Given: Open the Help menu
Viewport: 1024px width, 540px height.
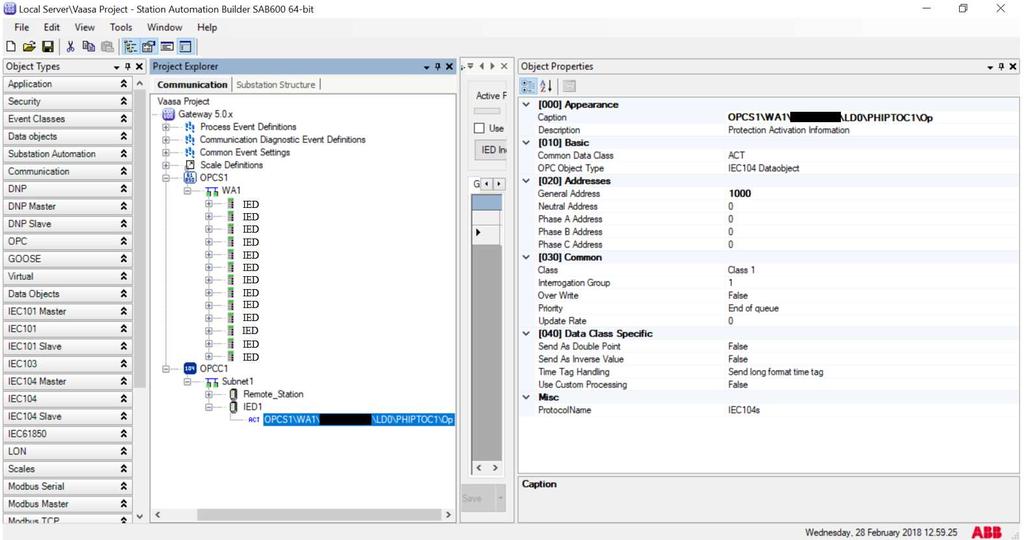Looking at the screenshot, I should pos(207,27).
